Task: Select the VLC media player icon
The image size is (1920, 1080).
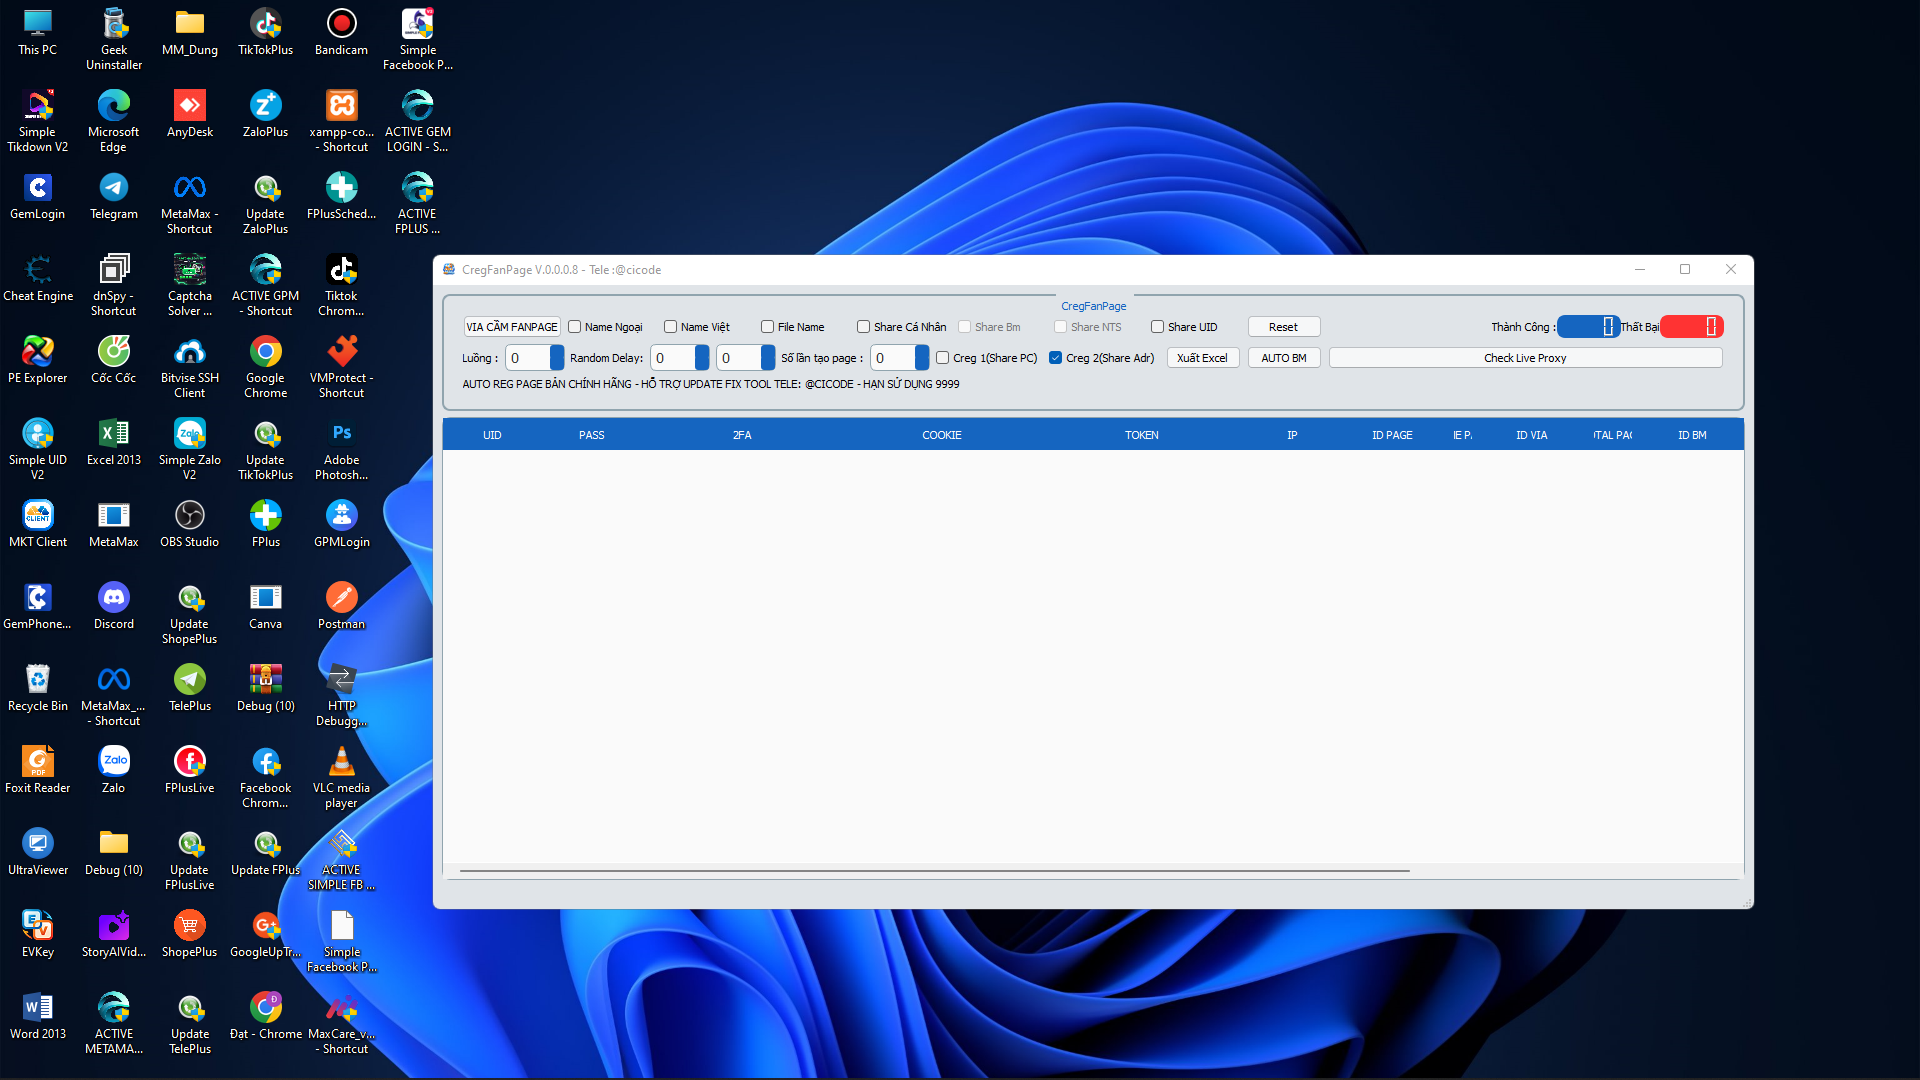Action: [x=341, y=777]
